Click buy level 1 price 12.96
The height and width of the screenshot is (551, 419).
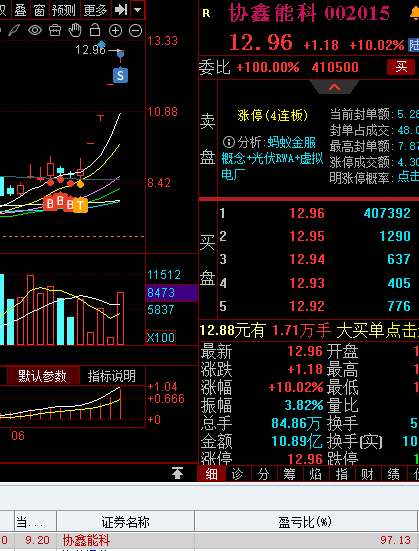(x=307, y=213)
